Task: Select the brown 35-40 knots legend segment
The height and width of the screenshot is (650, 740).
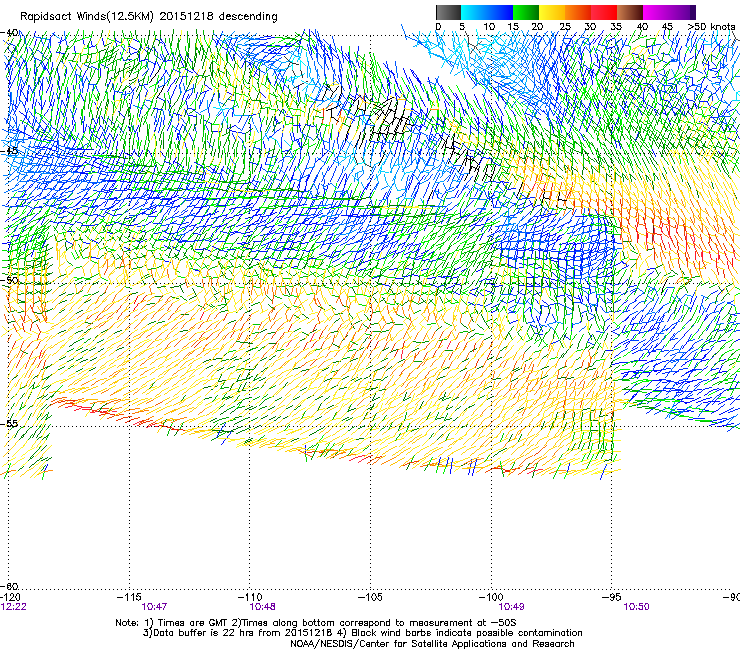Action: (x=630, y=12)
